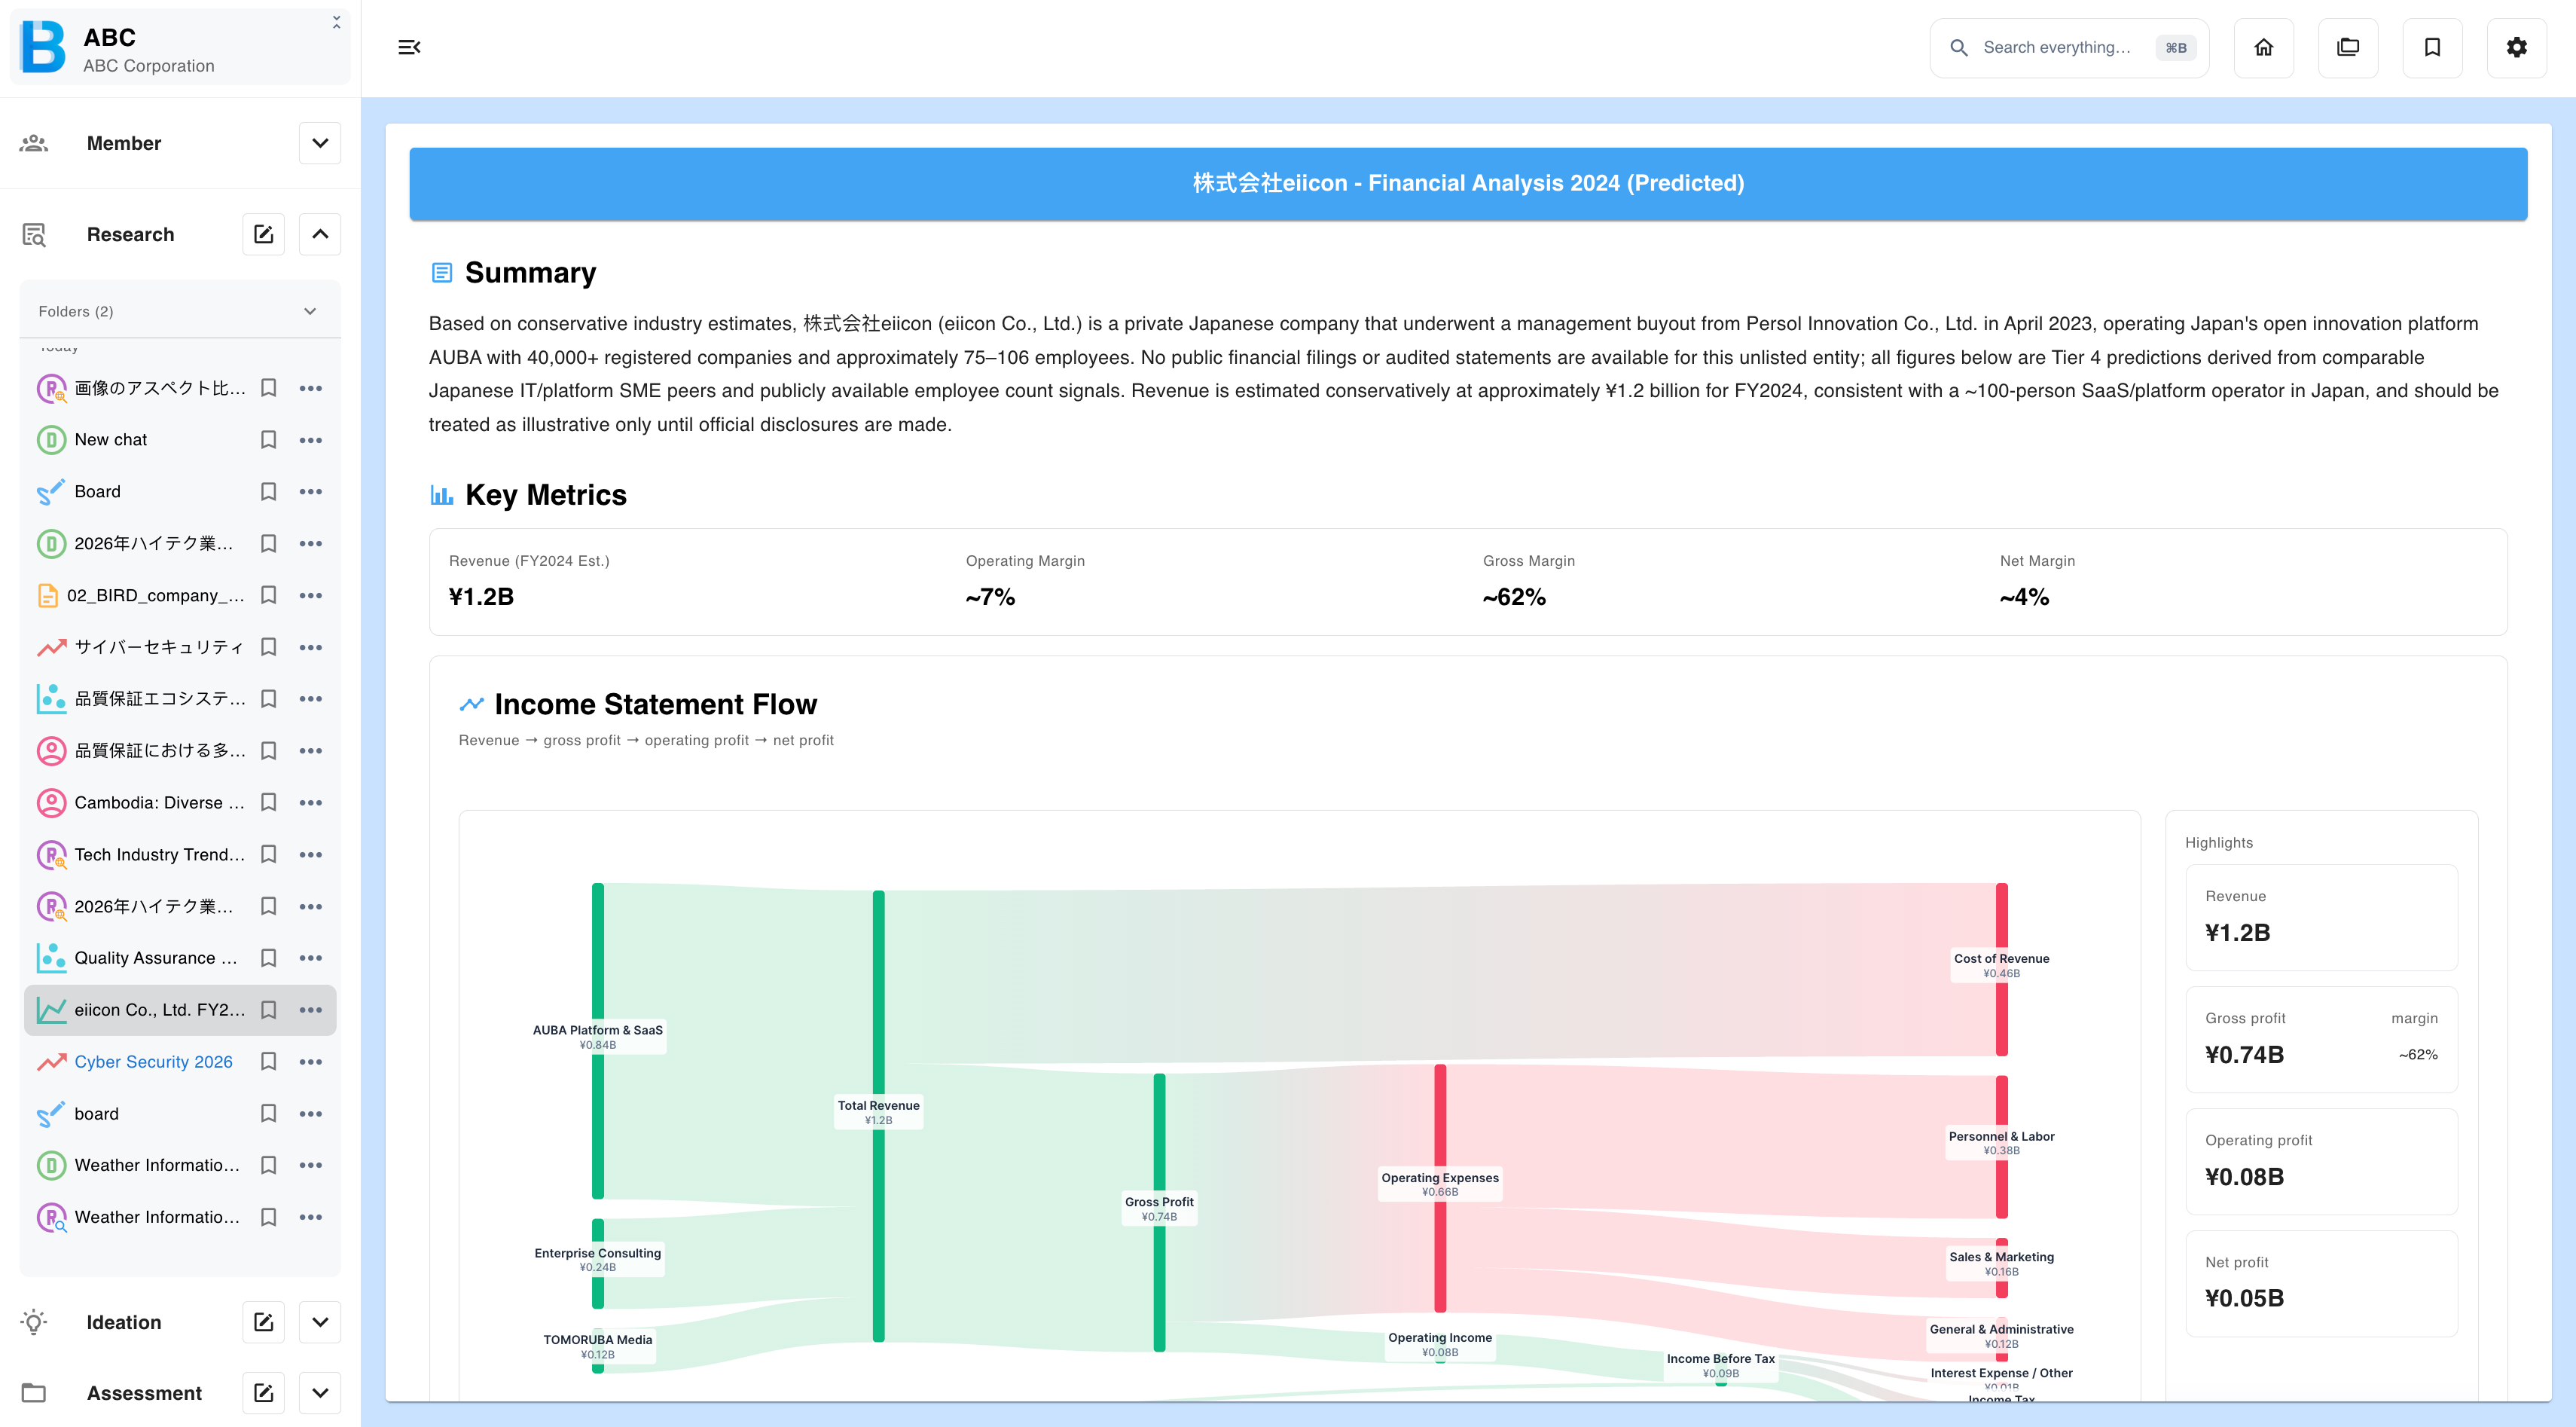Viewport: 2576px width, 1427px height.
Task: Expand the Folders (2) dropdown
Action: tap(310, 311)
